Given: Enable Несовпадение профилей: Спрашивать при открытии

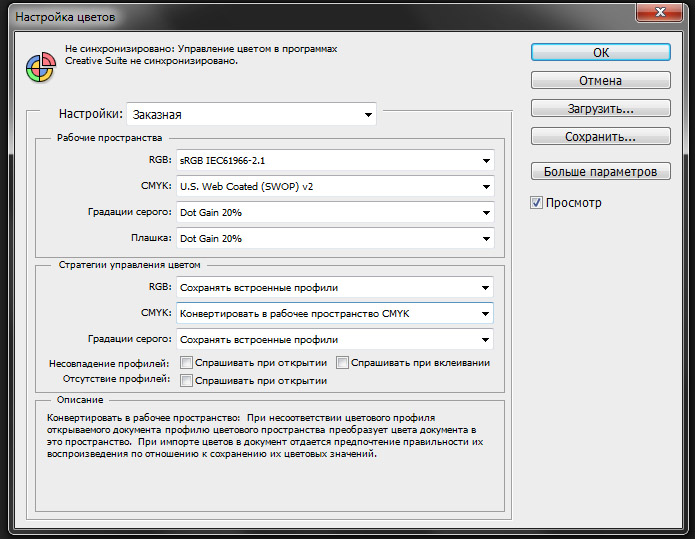Looking at the screenshot, I should (x=186, y=363).
